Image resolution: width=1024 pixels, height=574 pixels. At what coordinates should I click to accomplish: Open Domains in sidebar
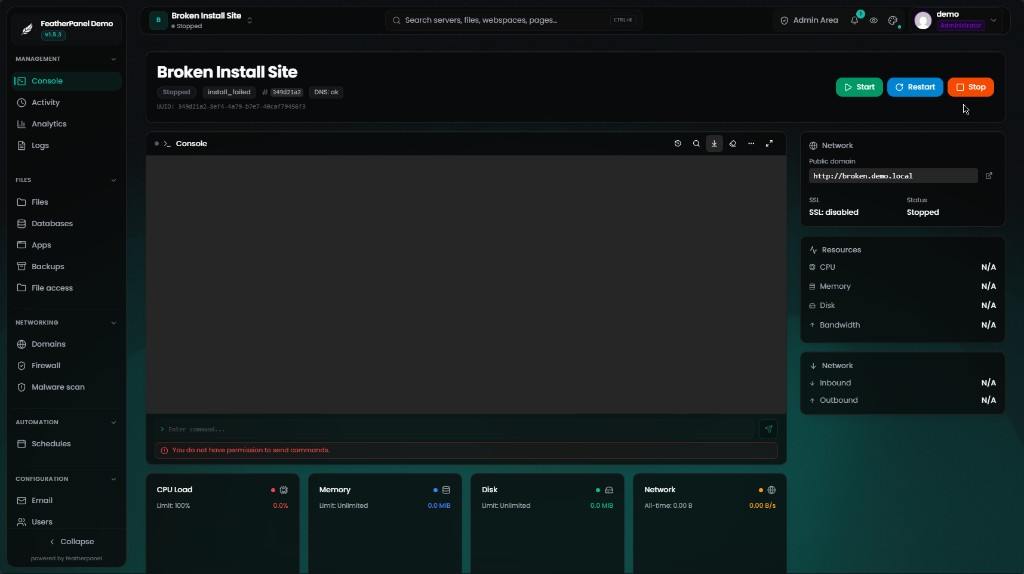(x=67, y=344)
